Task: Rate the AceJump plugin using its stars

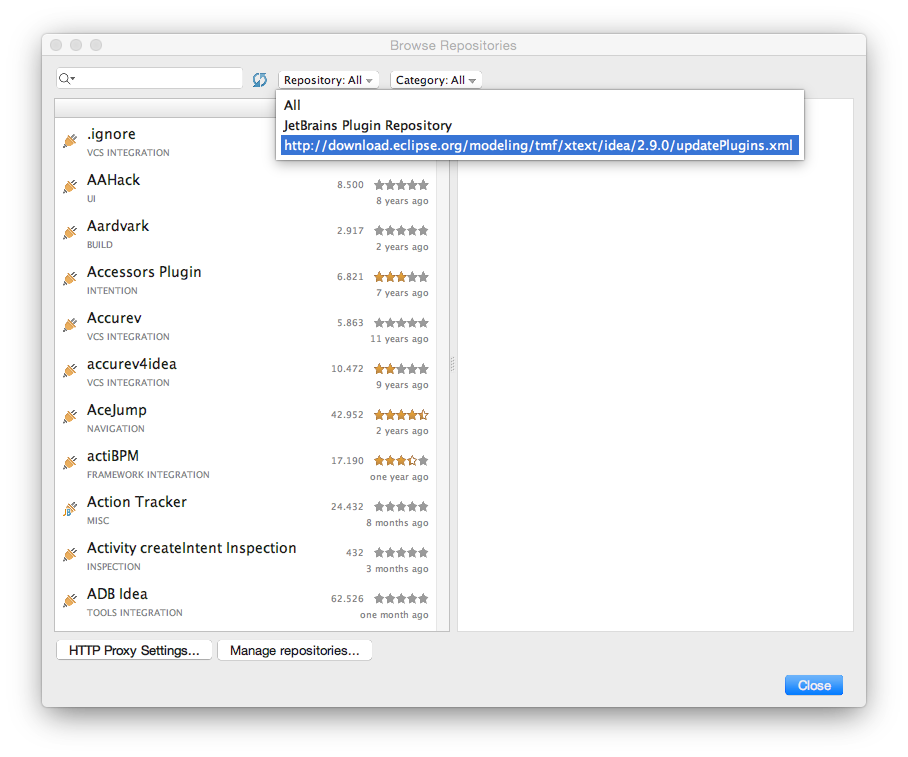Action: (x=400, y=413)
